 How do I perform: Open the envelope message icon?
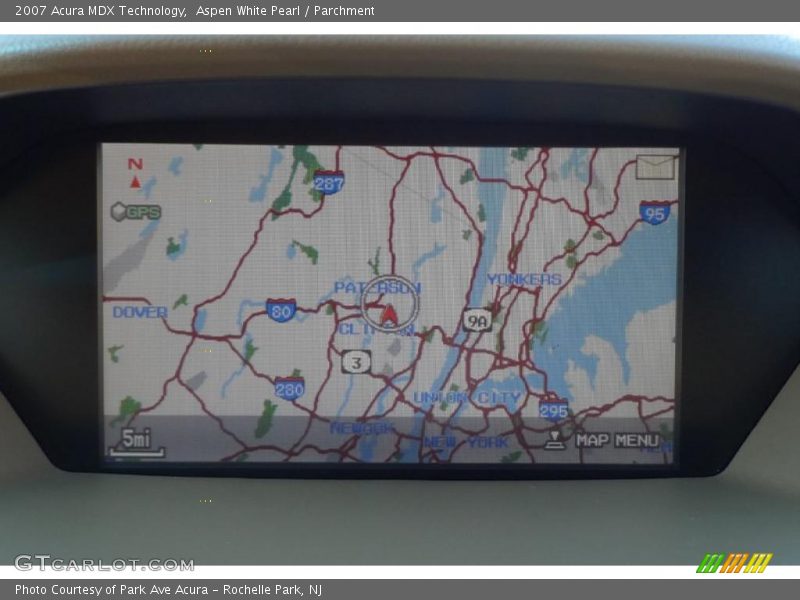[656, 167]
